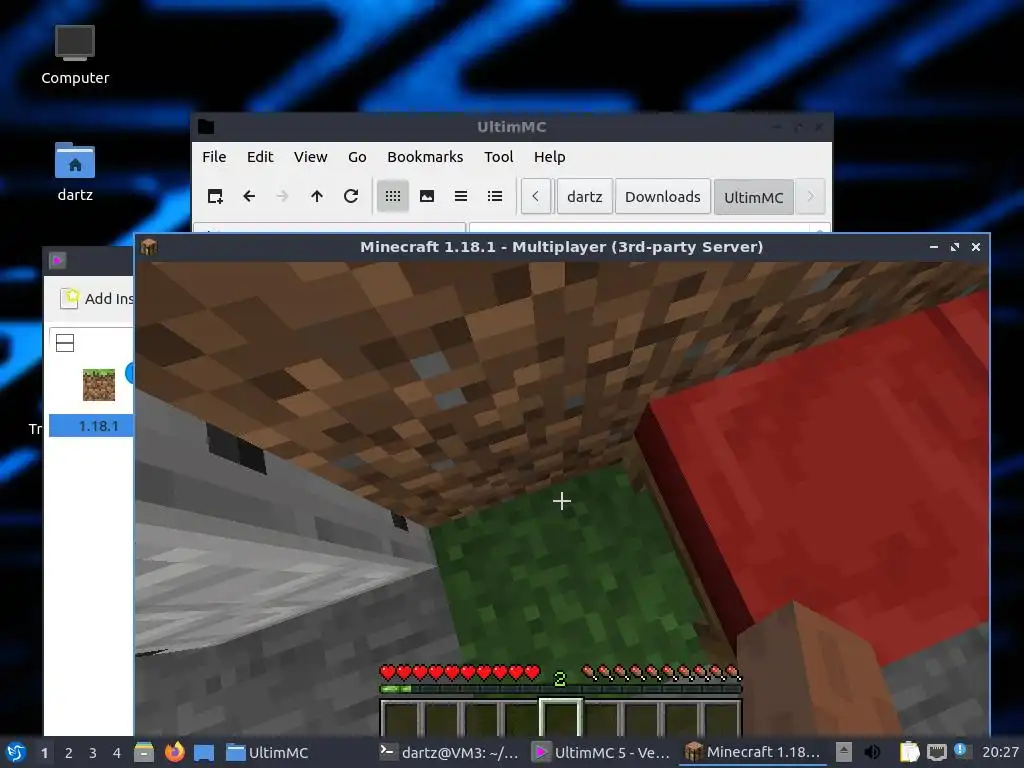The width and height of the screenshot is (1024, 768).
Task: Open the dartz home folder icon
Action: pyautogui.click(x=74, y=172)
